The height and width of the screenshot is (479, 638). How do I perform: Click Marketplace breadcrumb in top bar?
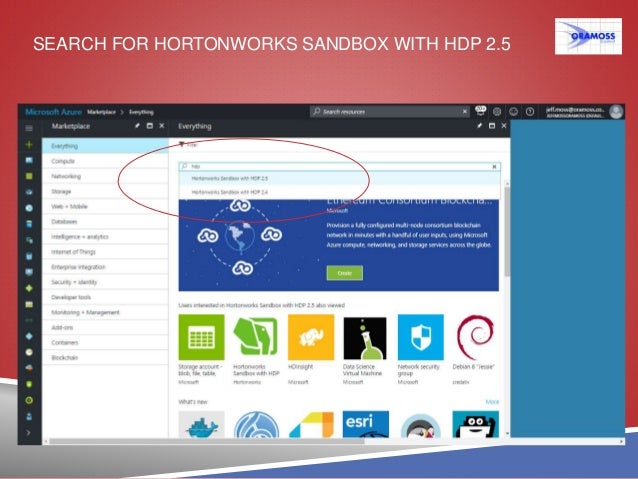pyautogui.click(x=102, y=112)
